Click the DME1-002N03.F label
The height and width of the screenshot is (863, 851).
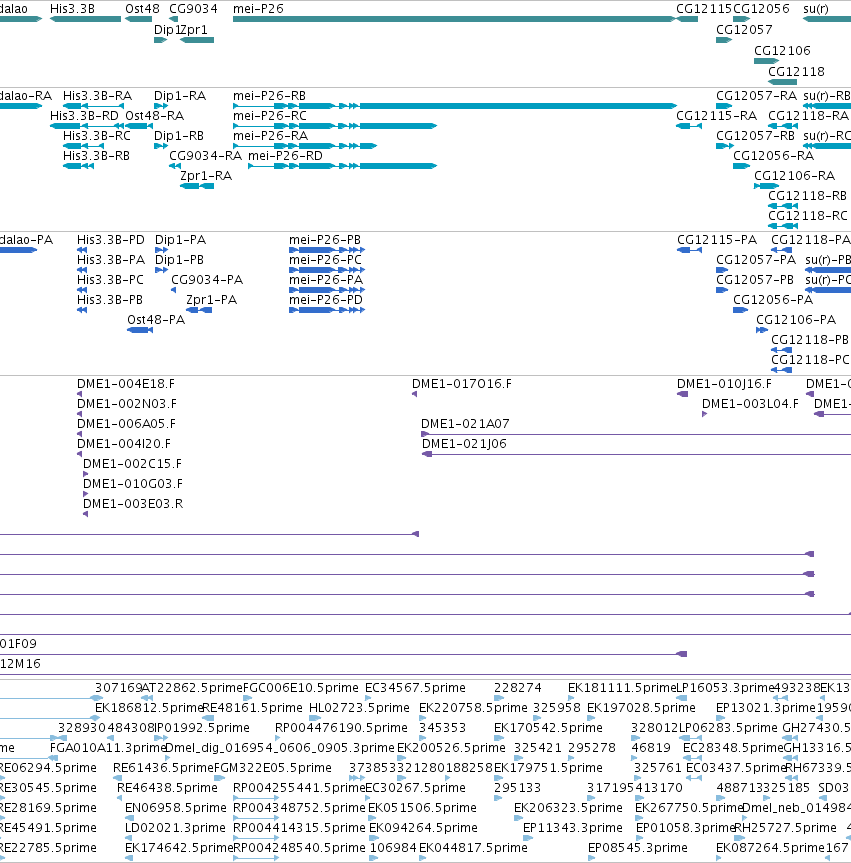127,403
